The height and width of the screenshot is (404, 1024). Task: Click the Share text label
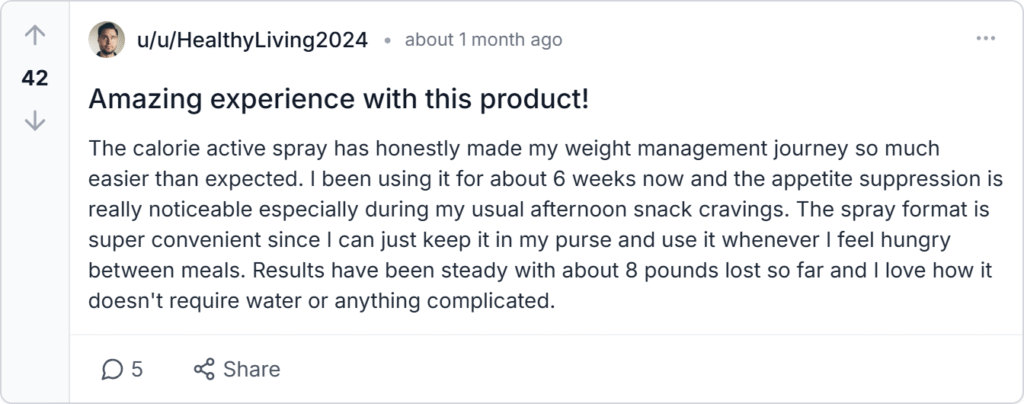pos(252,370)
